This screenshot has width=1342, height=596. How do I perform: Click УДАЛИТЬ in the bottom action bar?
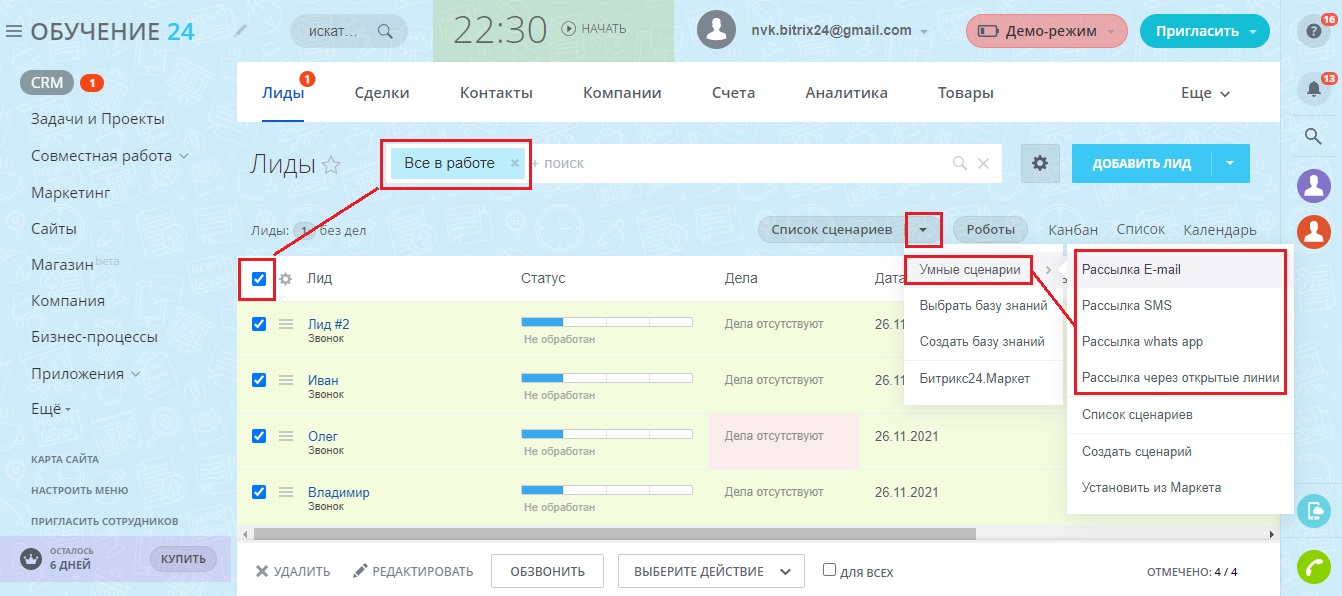click(x=292, y=571)
